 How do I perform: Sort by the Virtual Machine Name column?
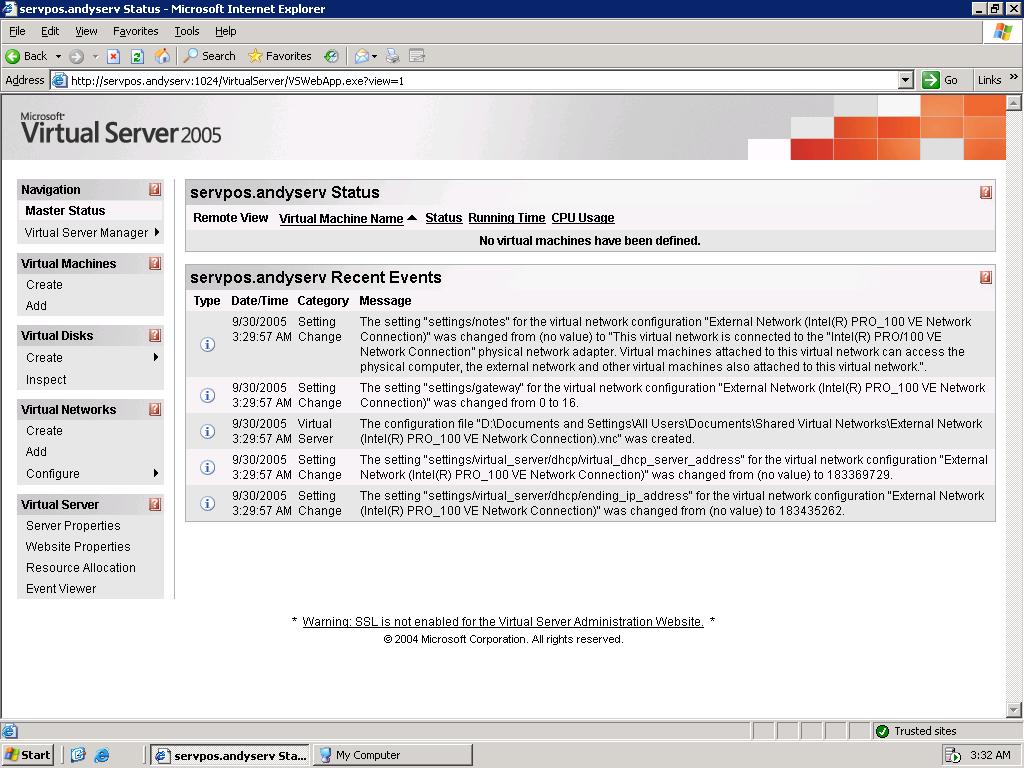[341, 218]
